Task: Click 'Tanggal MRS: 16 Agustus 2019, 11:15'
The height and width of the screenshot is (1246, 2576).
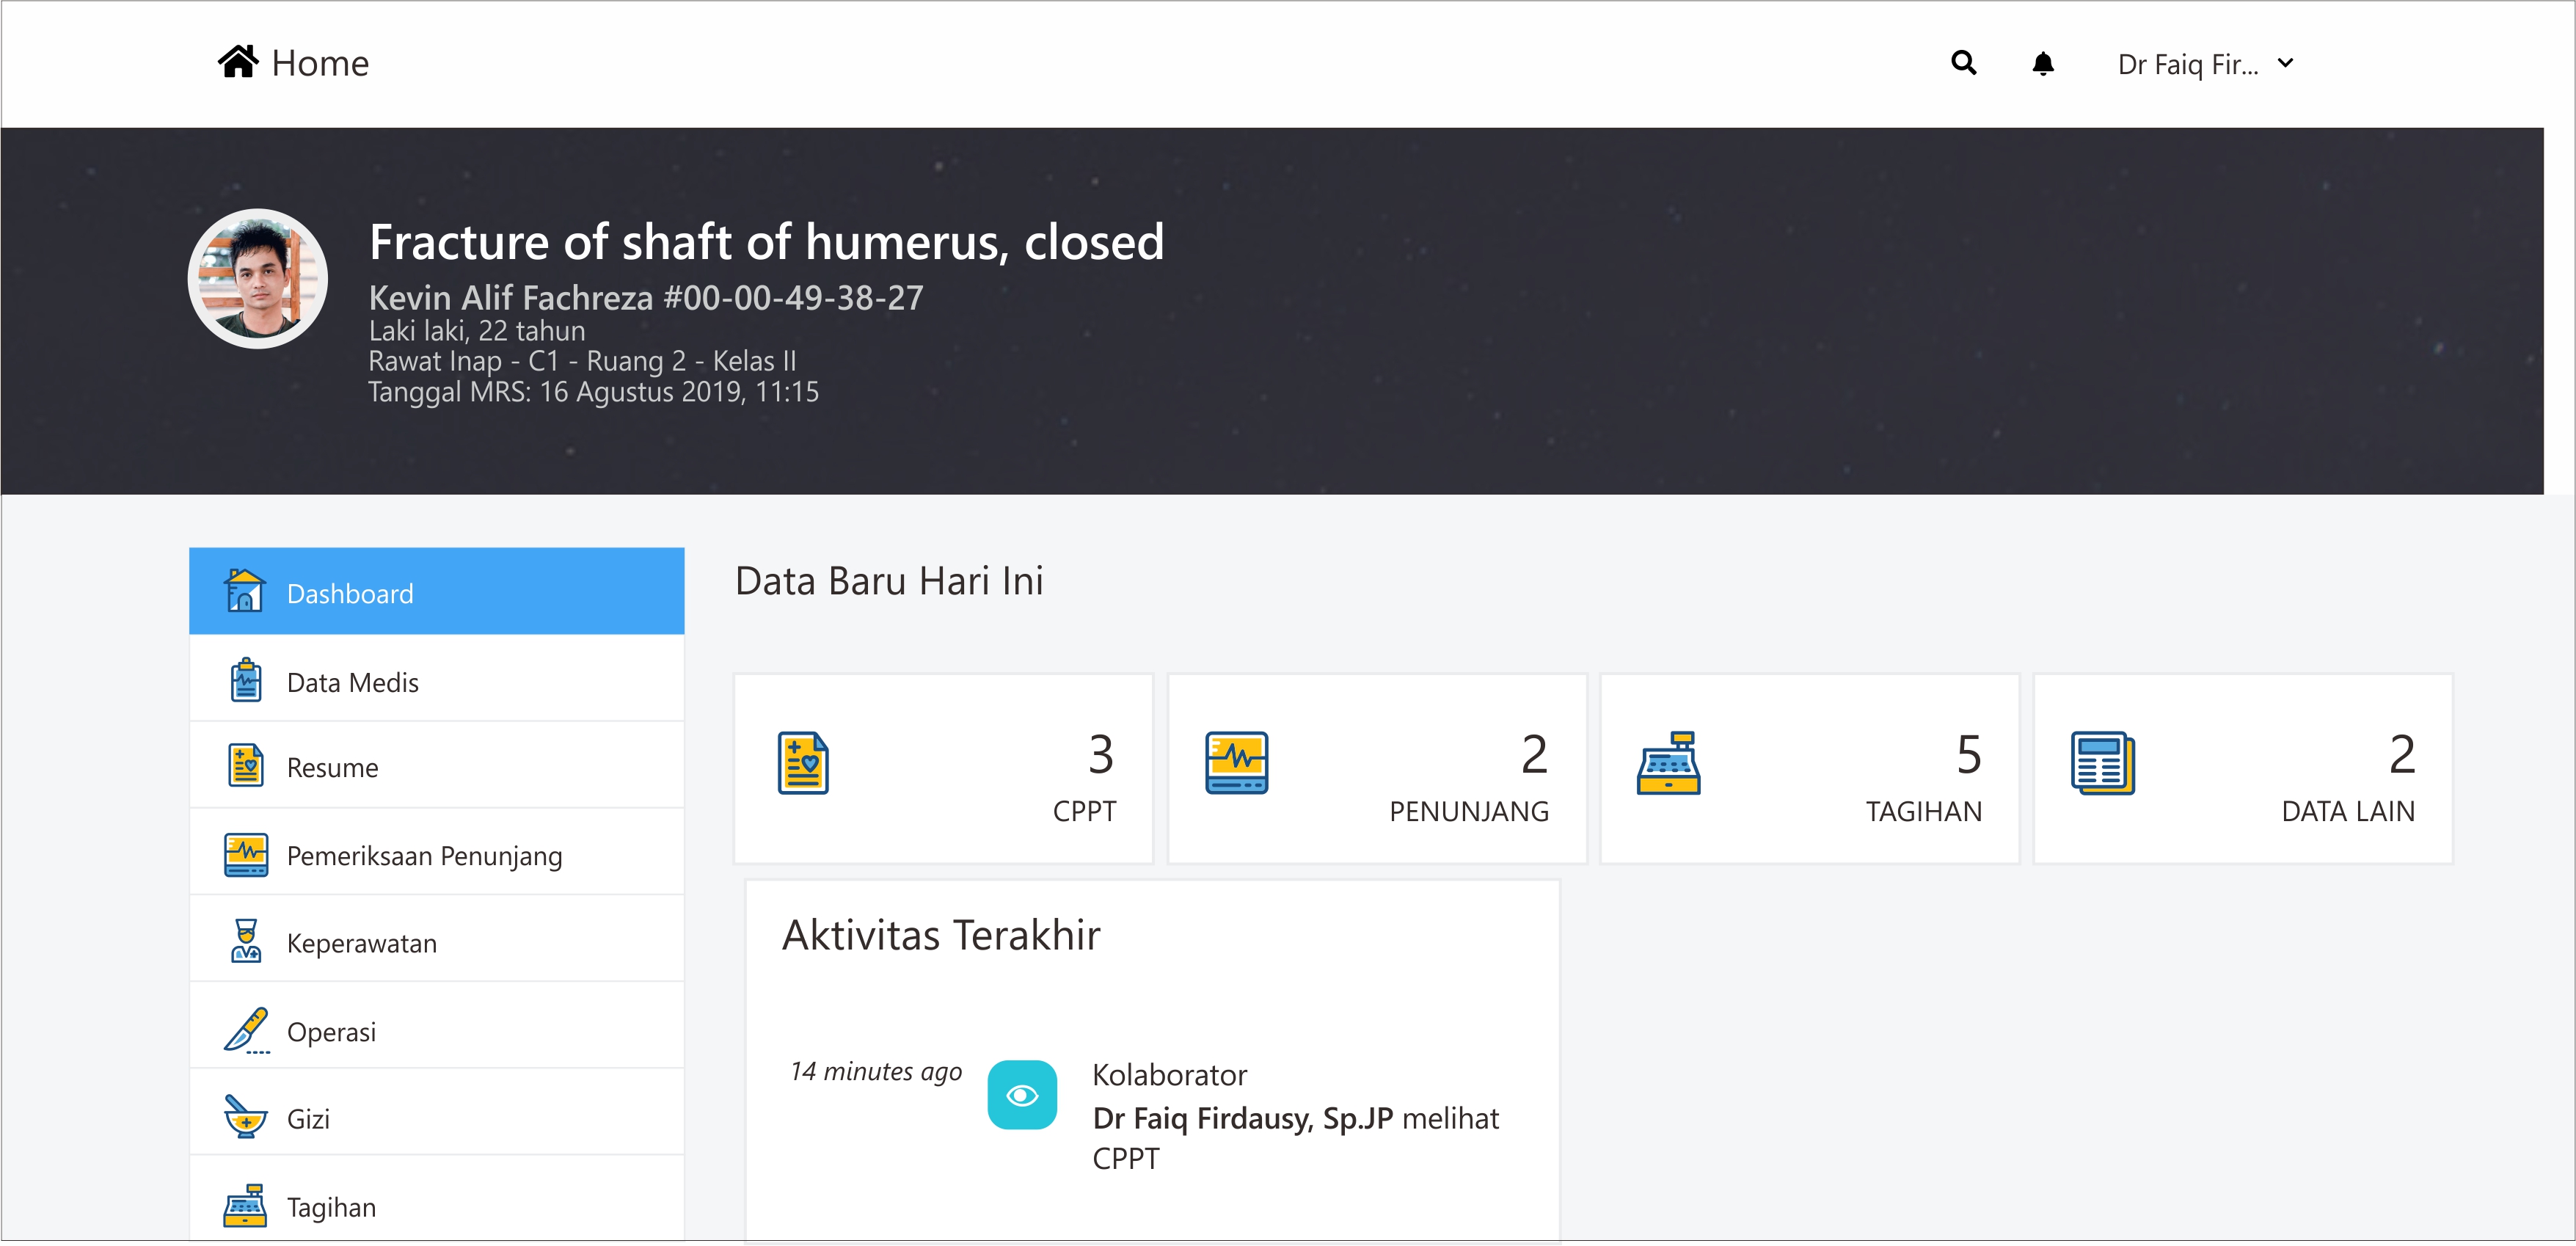Action: [x=594, y=392]
